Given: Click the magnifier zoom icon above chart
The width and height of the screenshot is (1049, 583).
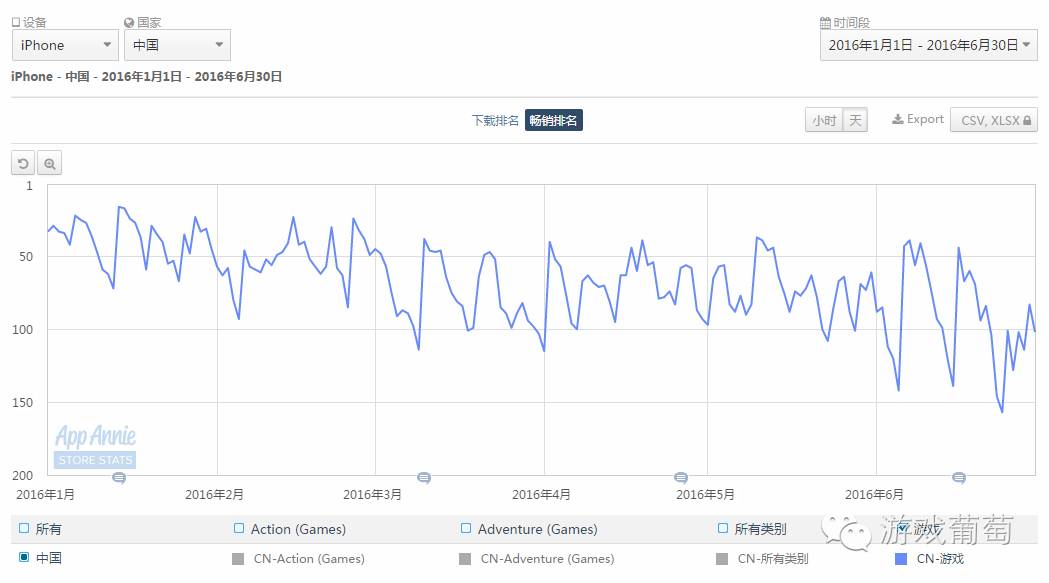Looking at the screenshot, I should click(49, 164).
